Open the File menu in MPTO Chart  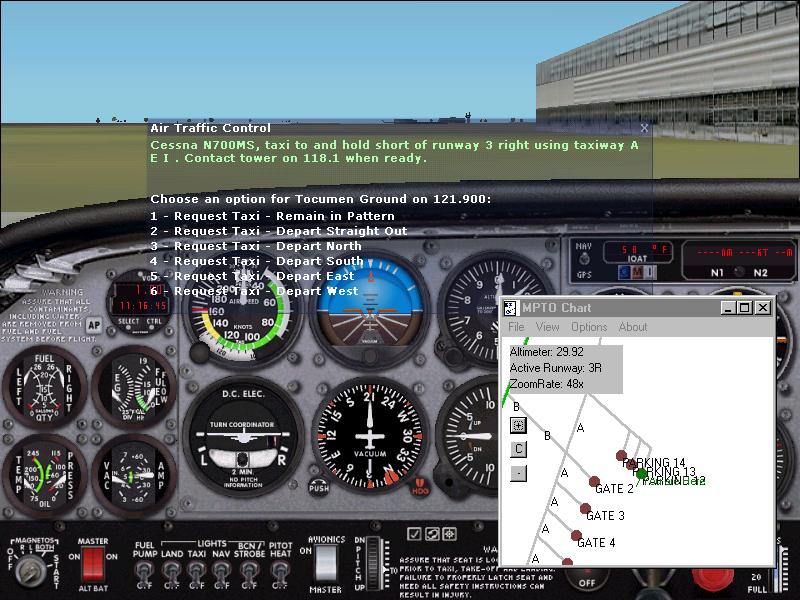pos(516,327)
